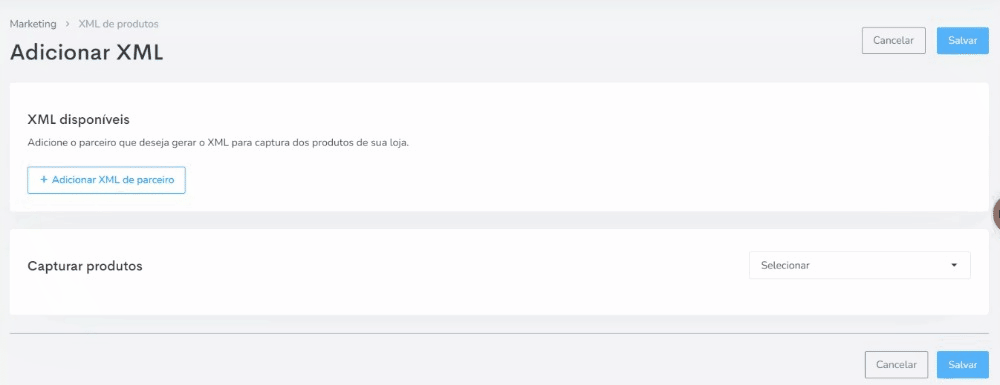This screenshot has height=385, width=1000.
Task: Click the XML disponíveis section title
Action: pyautogui.click(x=79, y=120)
